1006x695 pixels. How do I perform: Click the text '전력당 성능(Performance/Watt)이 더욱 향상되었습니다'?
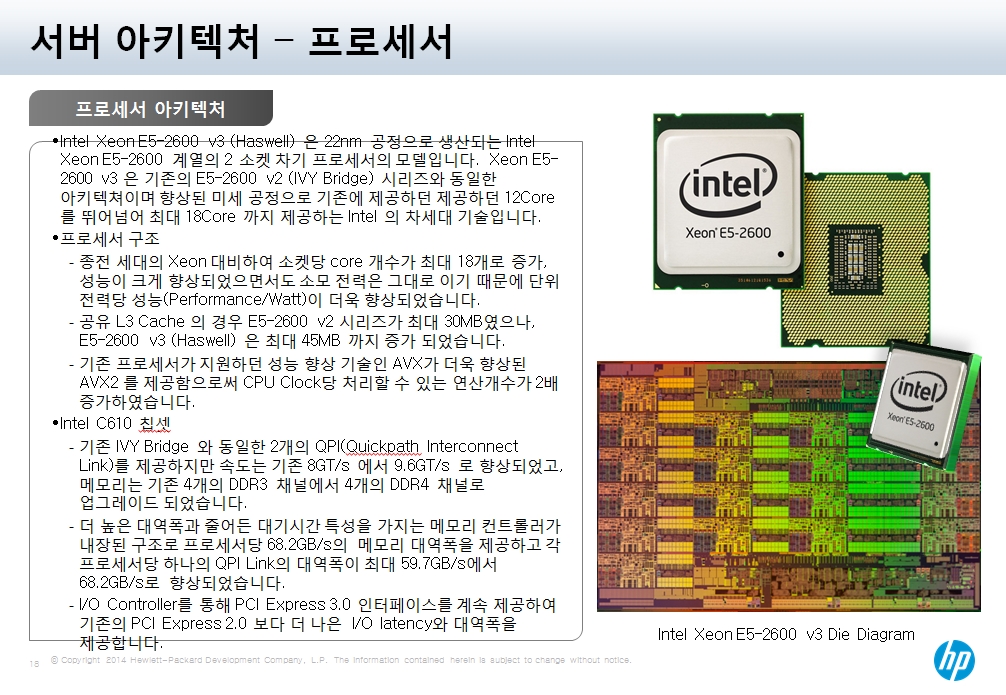279,300
